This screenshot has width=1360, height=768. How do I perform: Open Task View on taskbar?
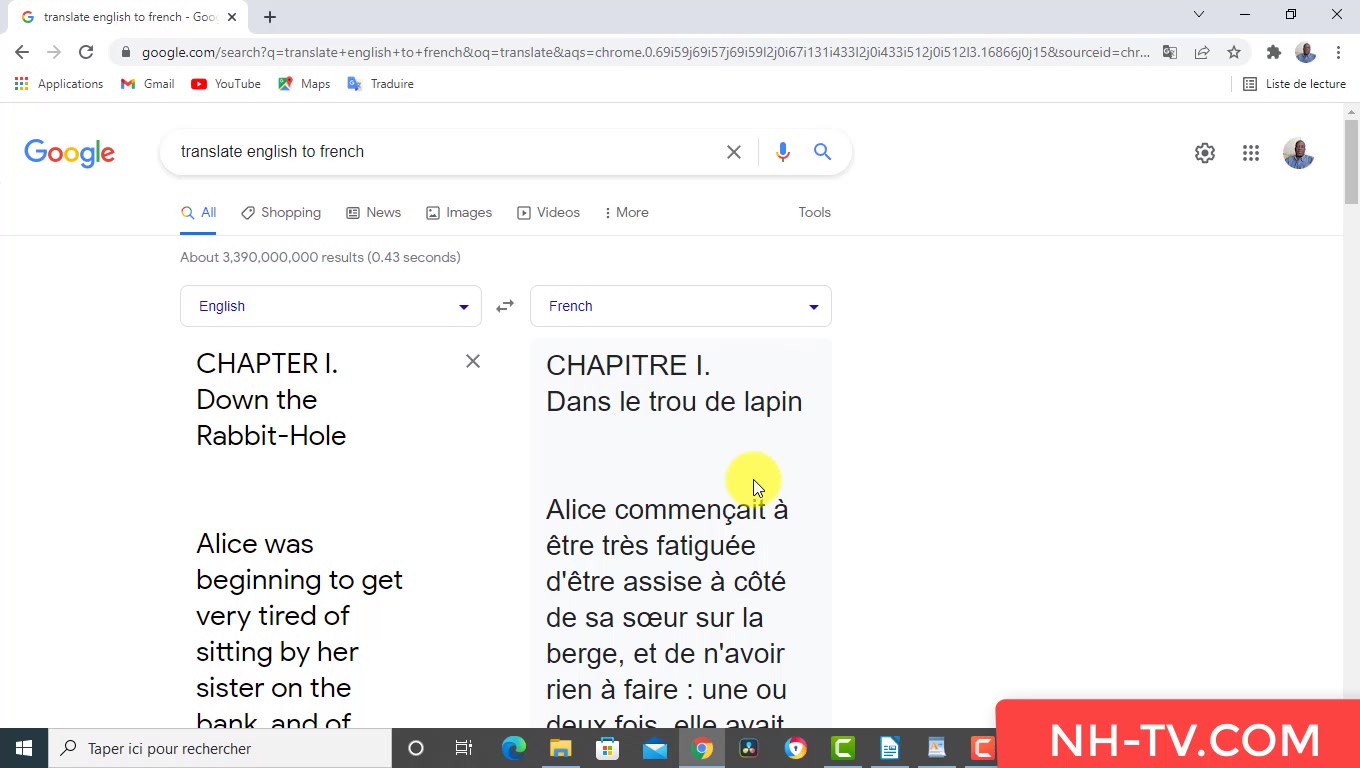coord(464,748)
